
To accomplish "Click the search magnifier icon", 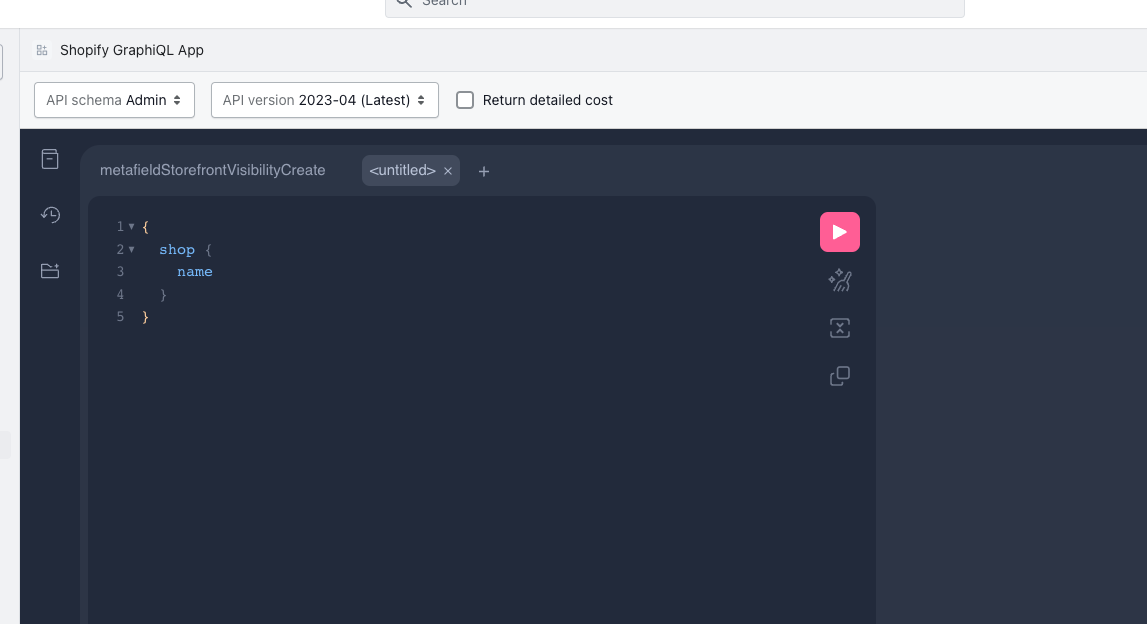I will [403, 4].
